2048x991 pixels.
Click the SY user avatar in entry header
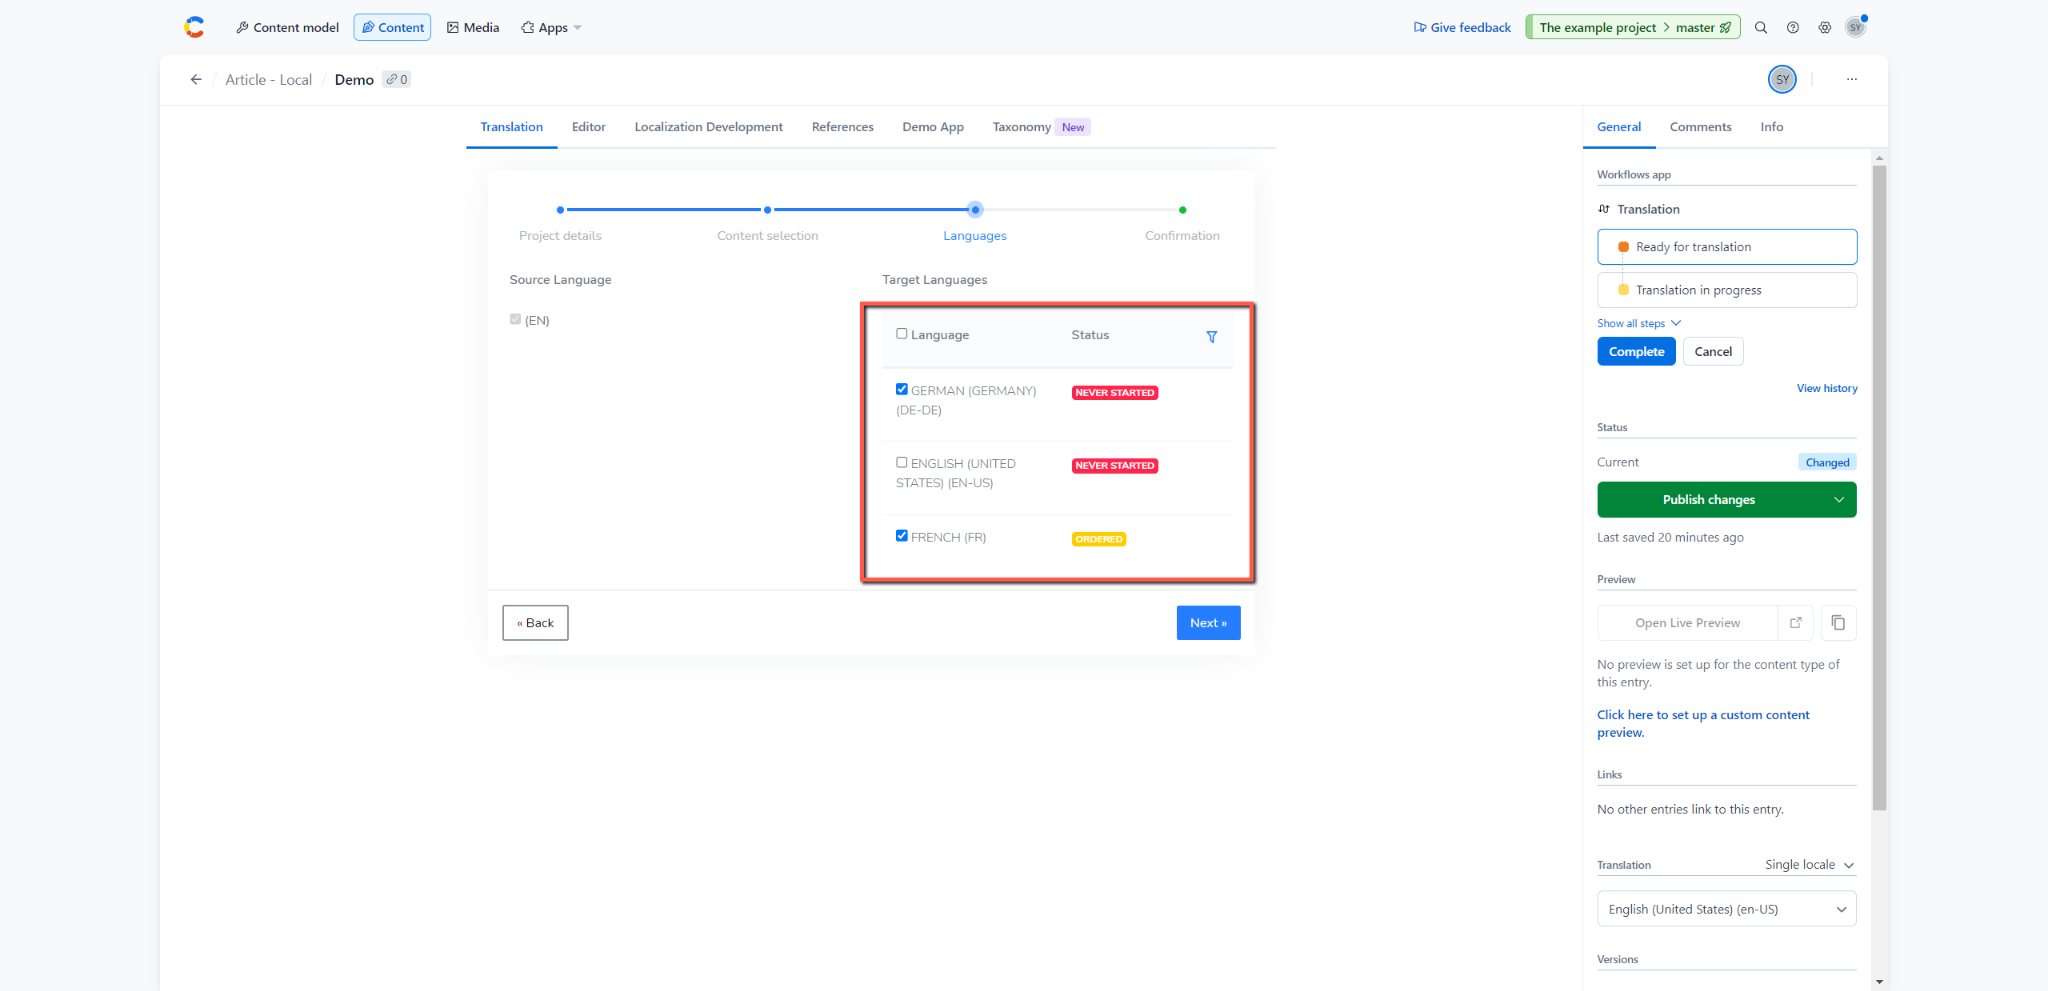pyautogui.click(x=1782, y=79)
